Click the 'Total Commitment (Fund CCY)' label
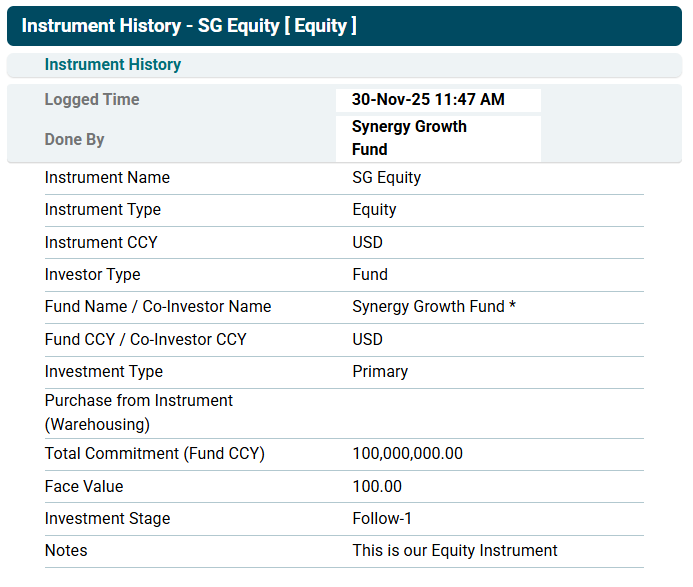 [x=154, y=454]
